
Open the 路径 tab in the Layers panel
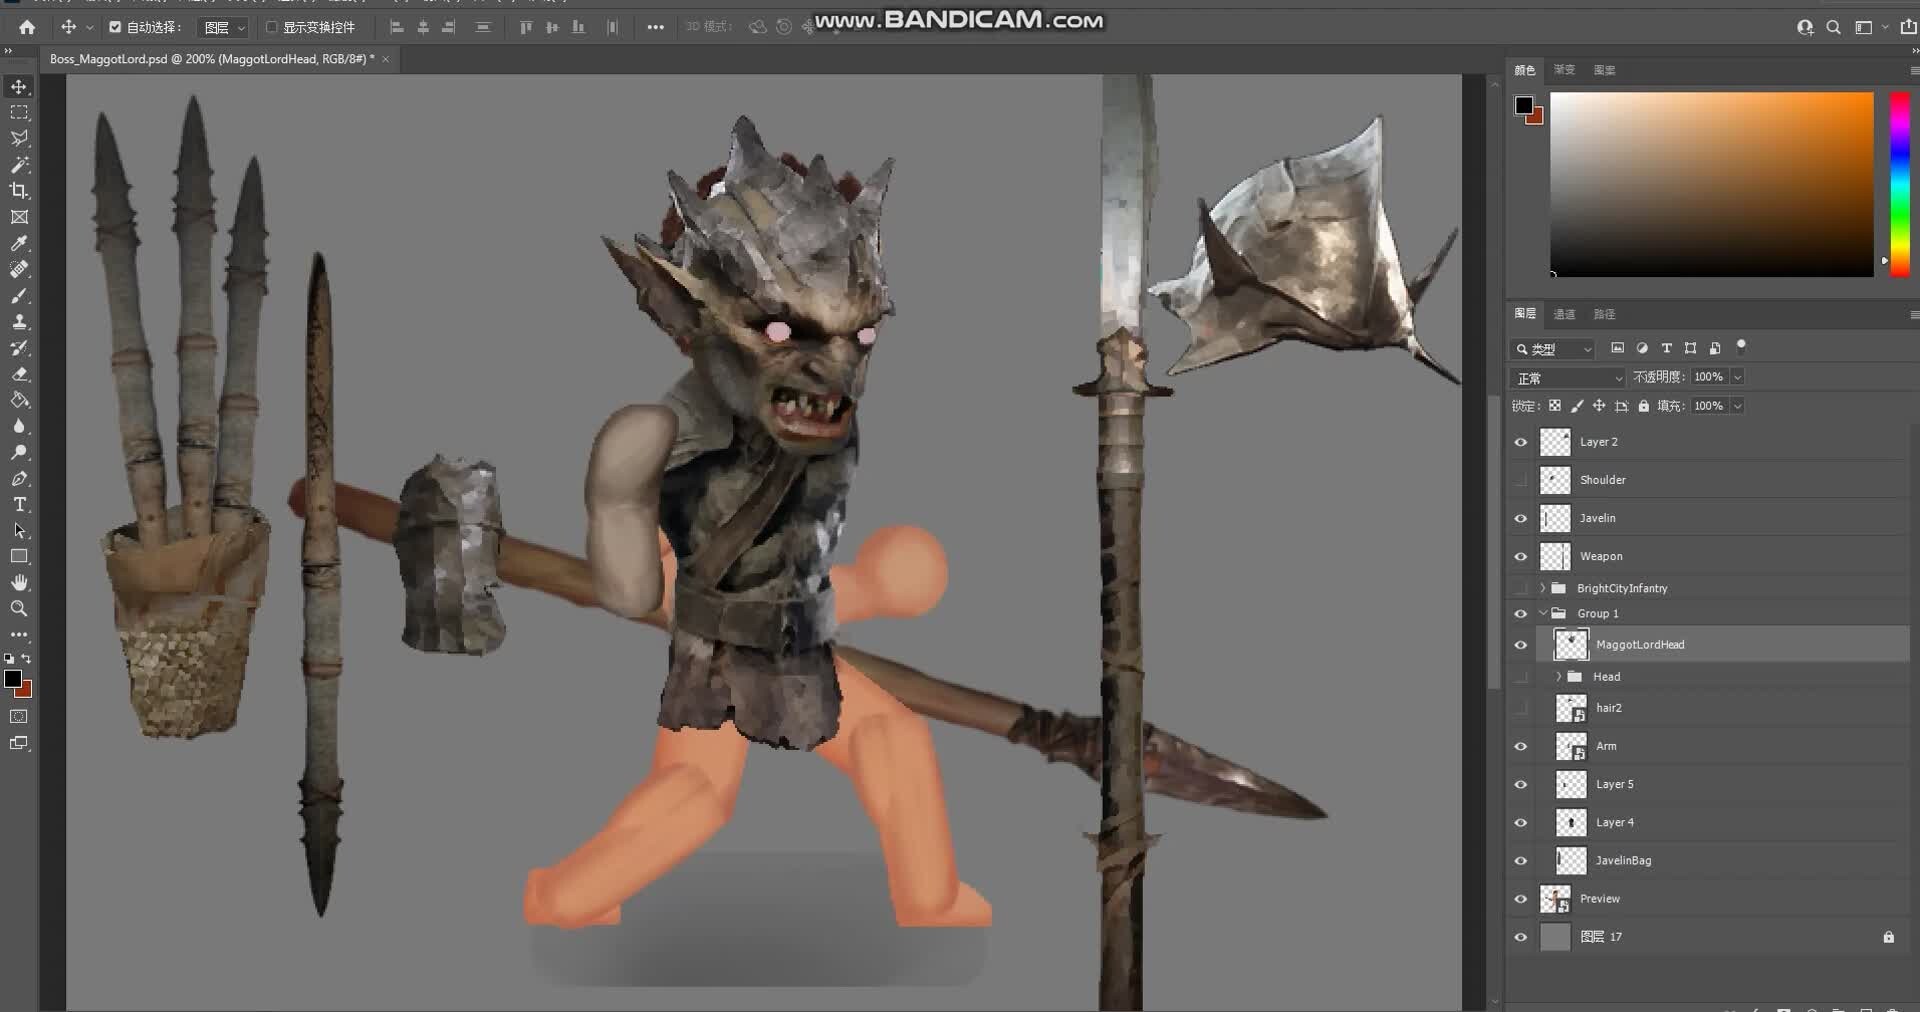point(1604,314)
